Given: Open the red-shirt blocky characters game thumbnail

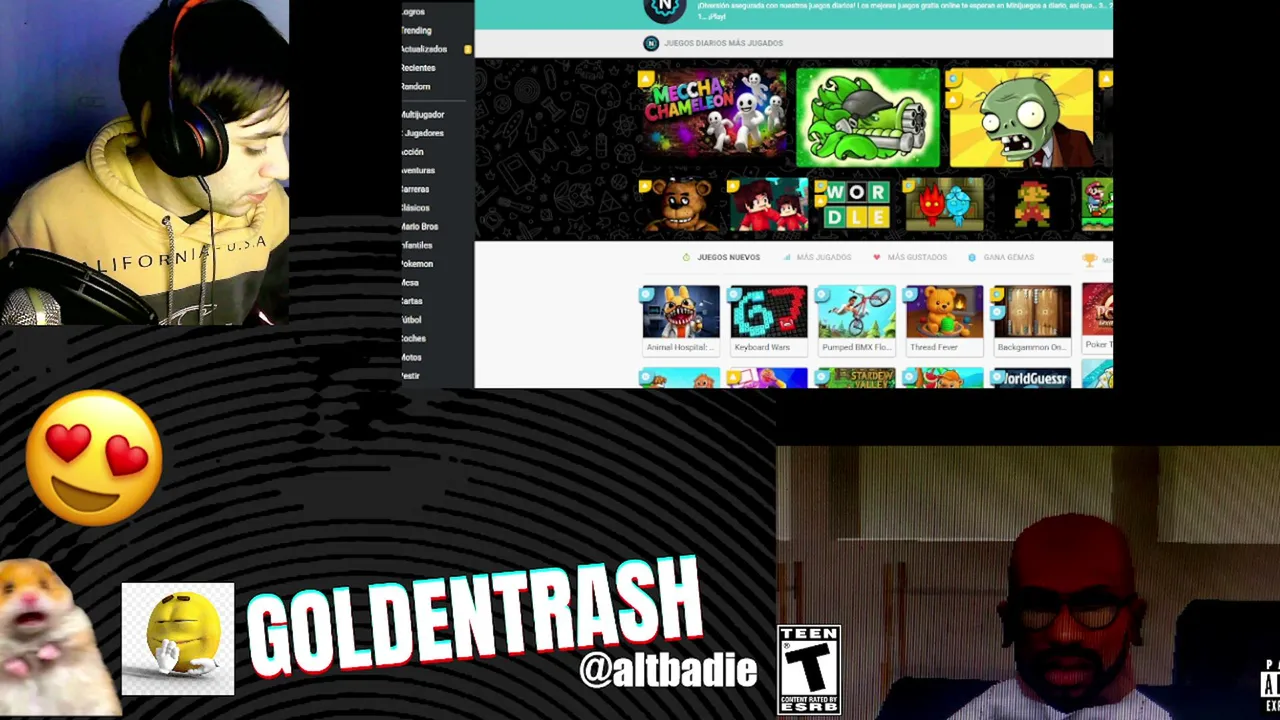Looking at the screenshot, I should coord(767,205).
